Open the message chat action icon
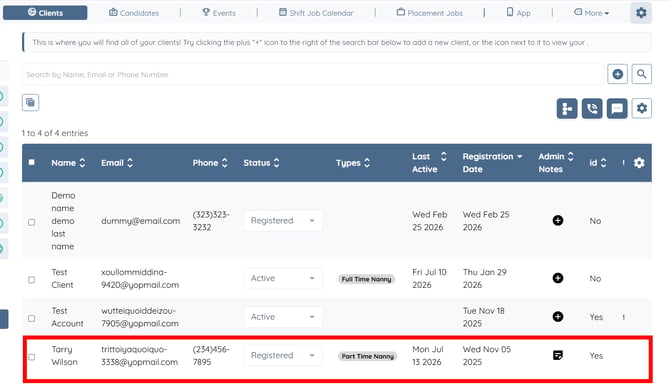 (x=617, y=108)
